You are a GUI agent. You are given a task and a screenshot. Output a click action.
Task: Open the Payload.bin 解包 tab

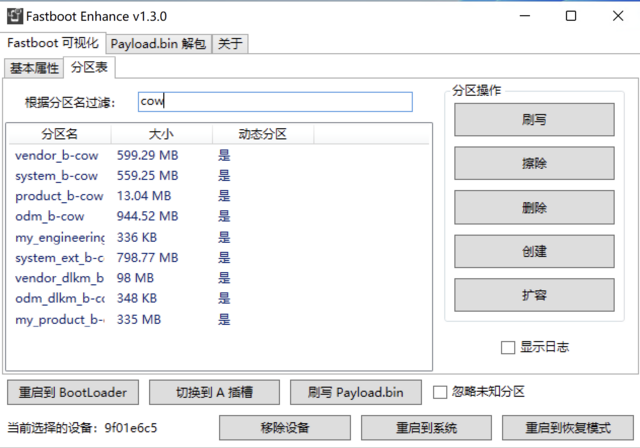(x=158, y=44)
